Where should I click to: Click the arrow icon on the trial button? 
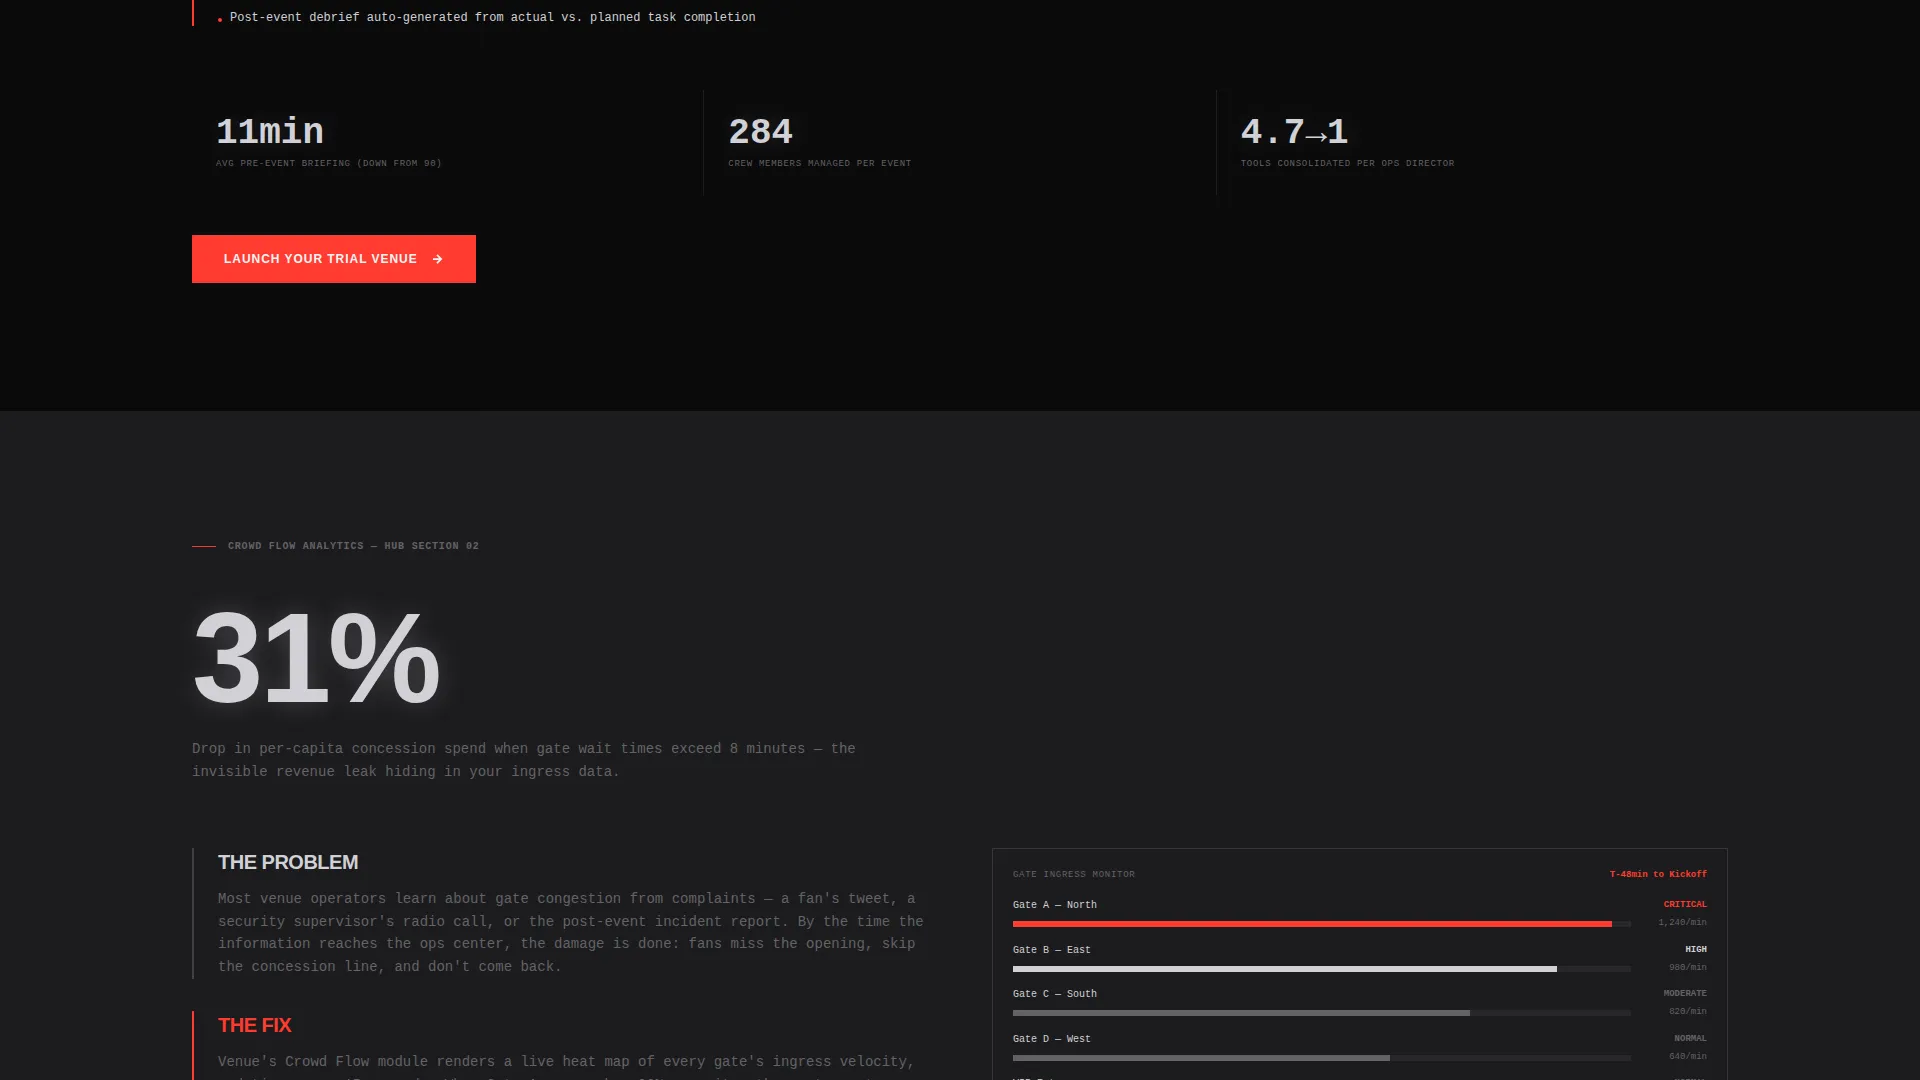[x=437, y=259]
